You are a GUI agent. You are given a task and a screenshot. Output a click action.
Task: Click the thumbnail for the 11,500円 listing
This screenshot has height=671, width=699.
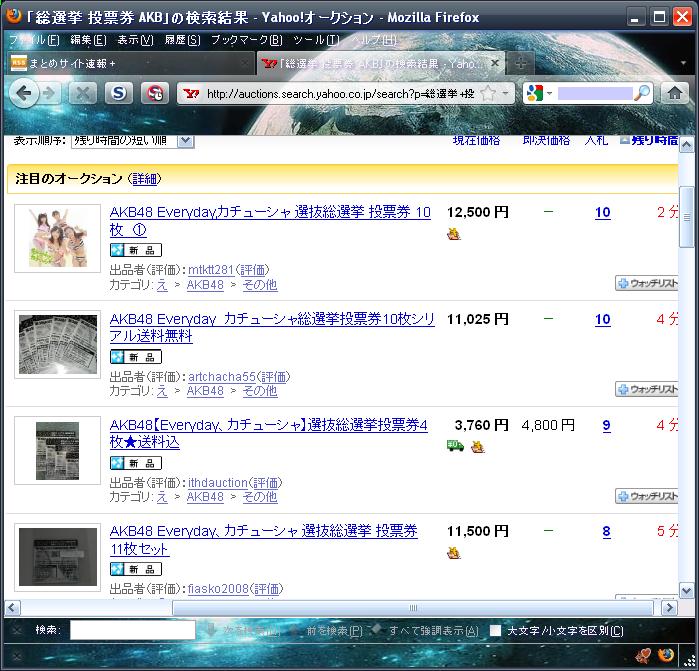58,557
